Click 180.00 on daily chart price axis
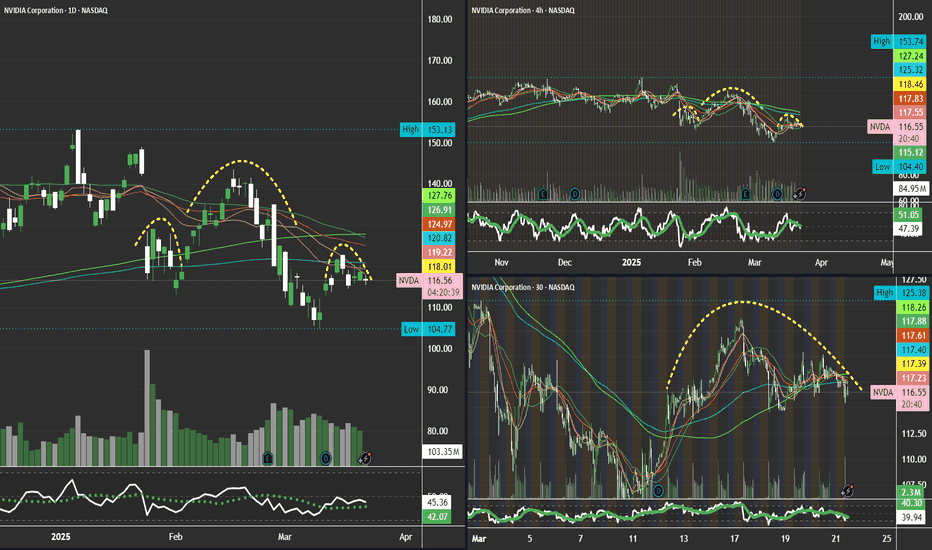The image size is (932, 550). tap(440, 19)
